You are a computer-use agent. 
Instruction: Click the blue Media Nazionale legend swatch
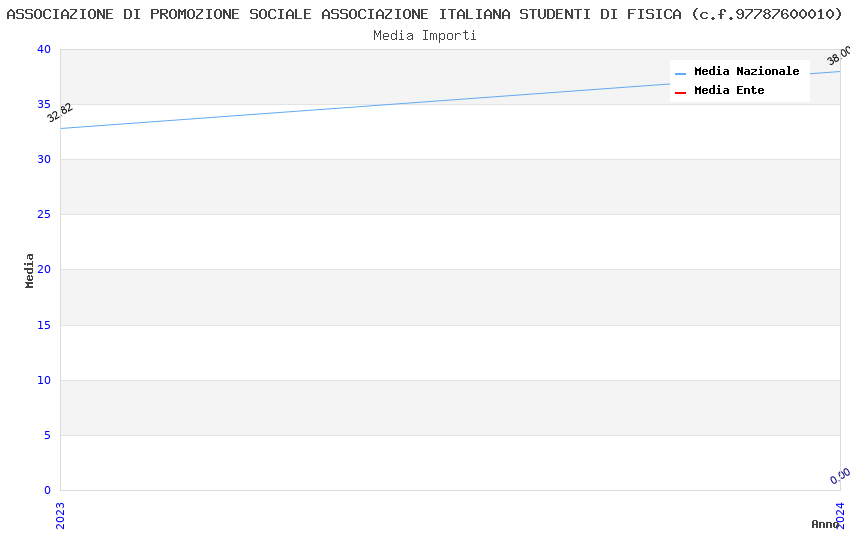tap(680, 73)
